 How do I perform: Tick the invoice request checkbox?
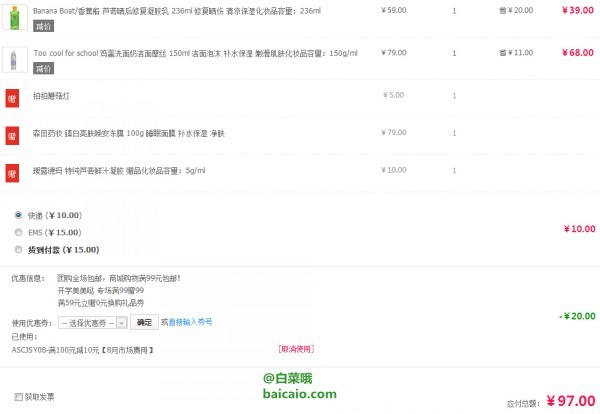18,397
